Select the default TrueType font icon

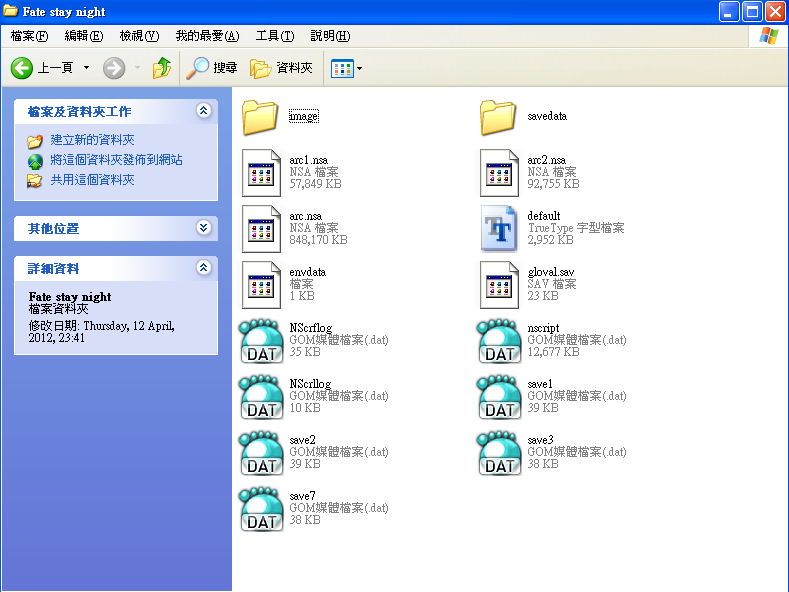499,229
